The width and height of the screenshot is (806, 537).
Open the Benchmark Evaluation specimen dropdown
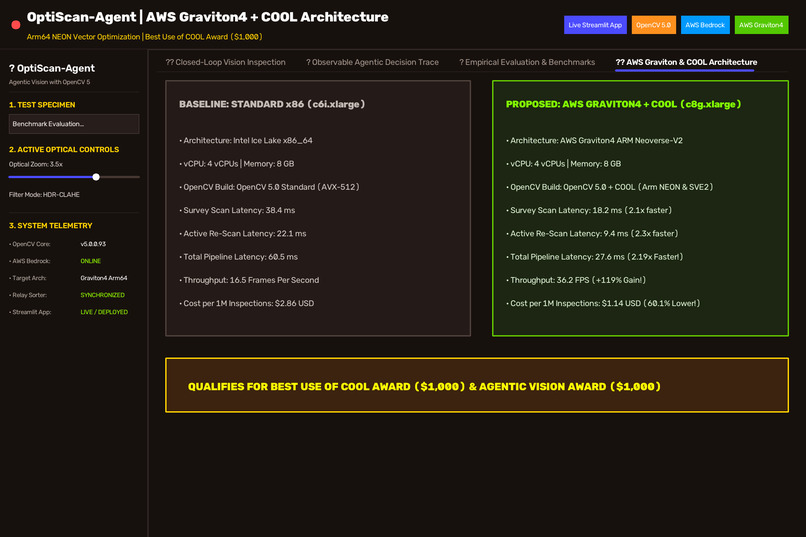(74, 124)
